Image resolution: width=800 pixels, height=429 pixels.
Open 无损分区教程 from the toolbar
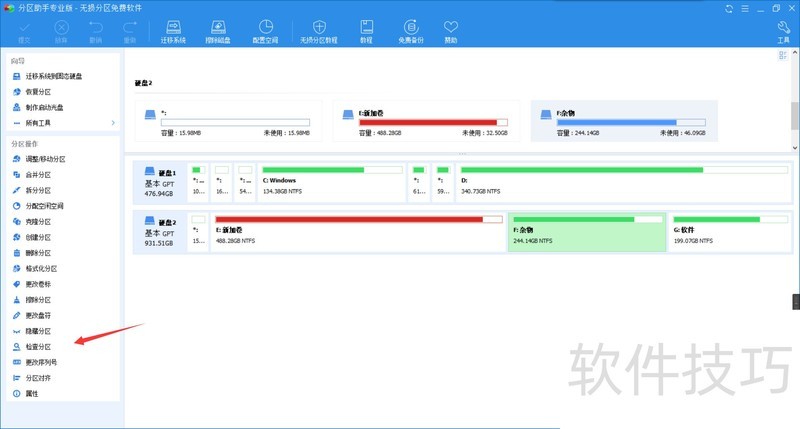click(319, 31)
